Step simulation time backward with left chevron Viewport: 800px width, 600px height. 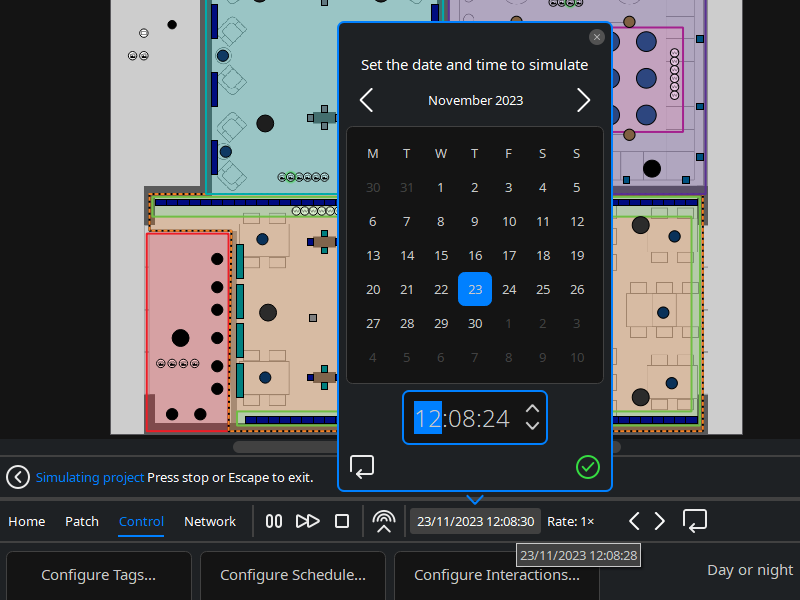coord(634,521)
